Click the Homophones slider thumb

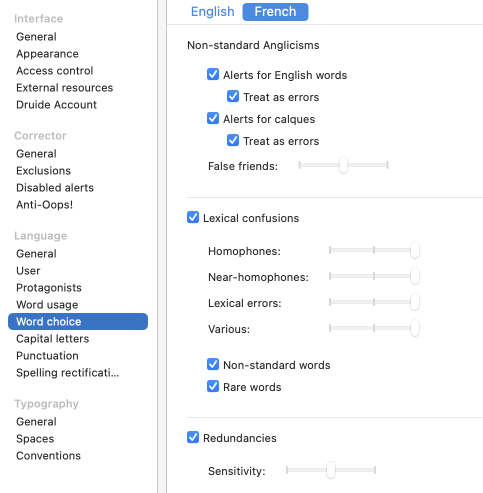tap(415, 250)
